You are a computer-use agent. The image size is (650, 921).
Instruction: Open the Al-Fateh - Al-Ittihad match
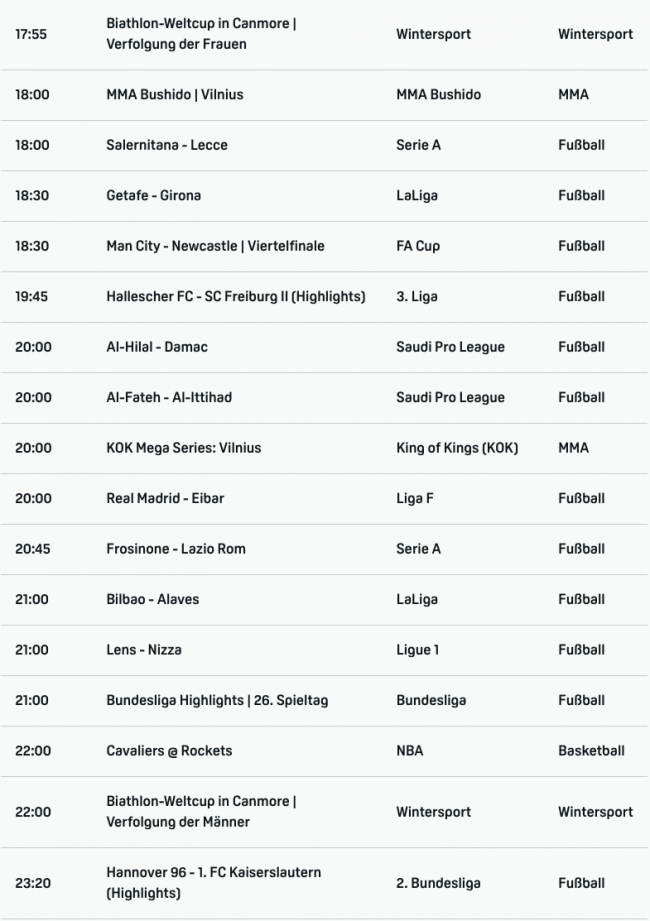coord(169,398)
